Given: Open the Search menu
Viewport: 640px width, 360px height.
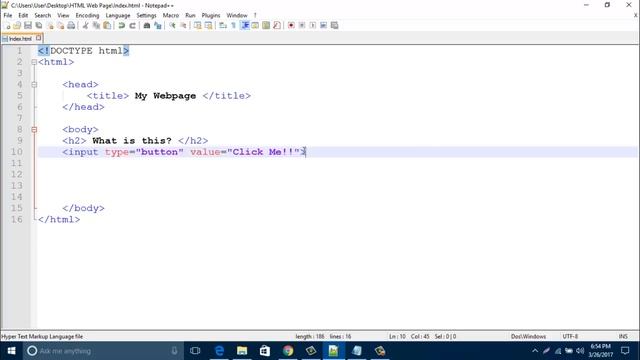Looking at the screenshot, I should 43,15.
